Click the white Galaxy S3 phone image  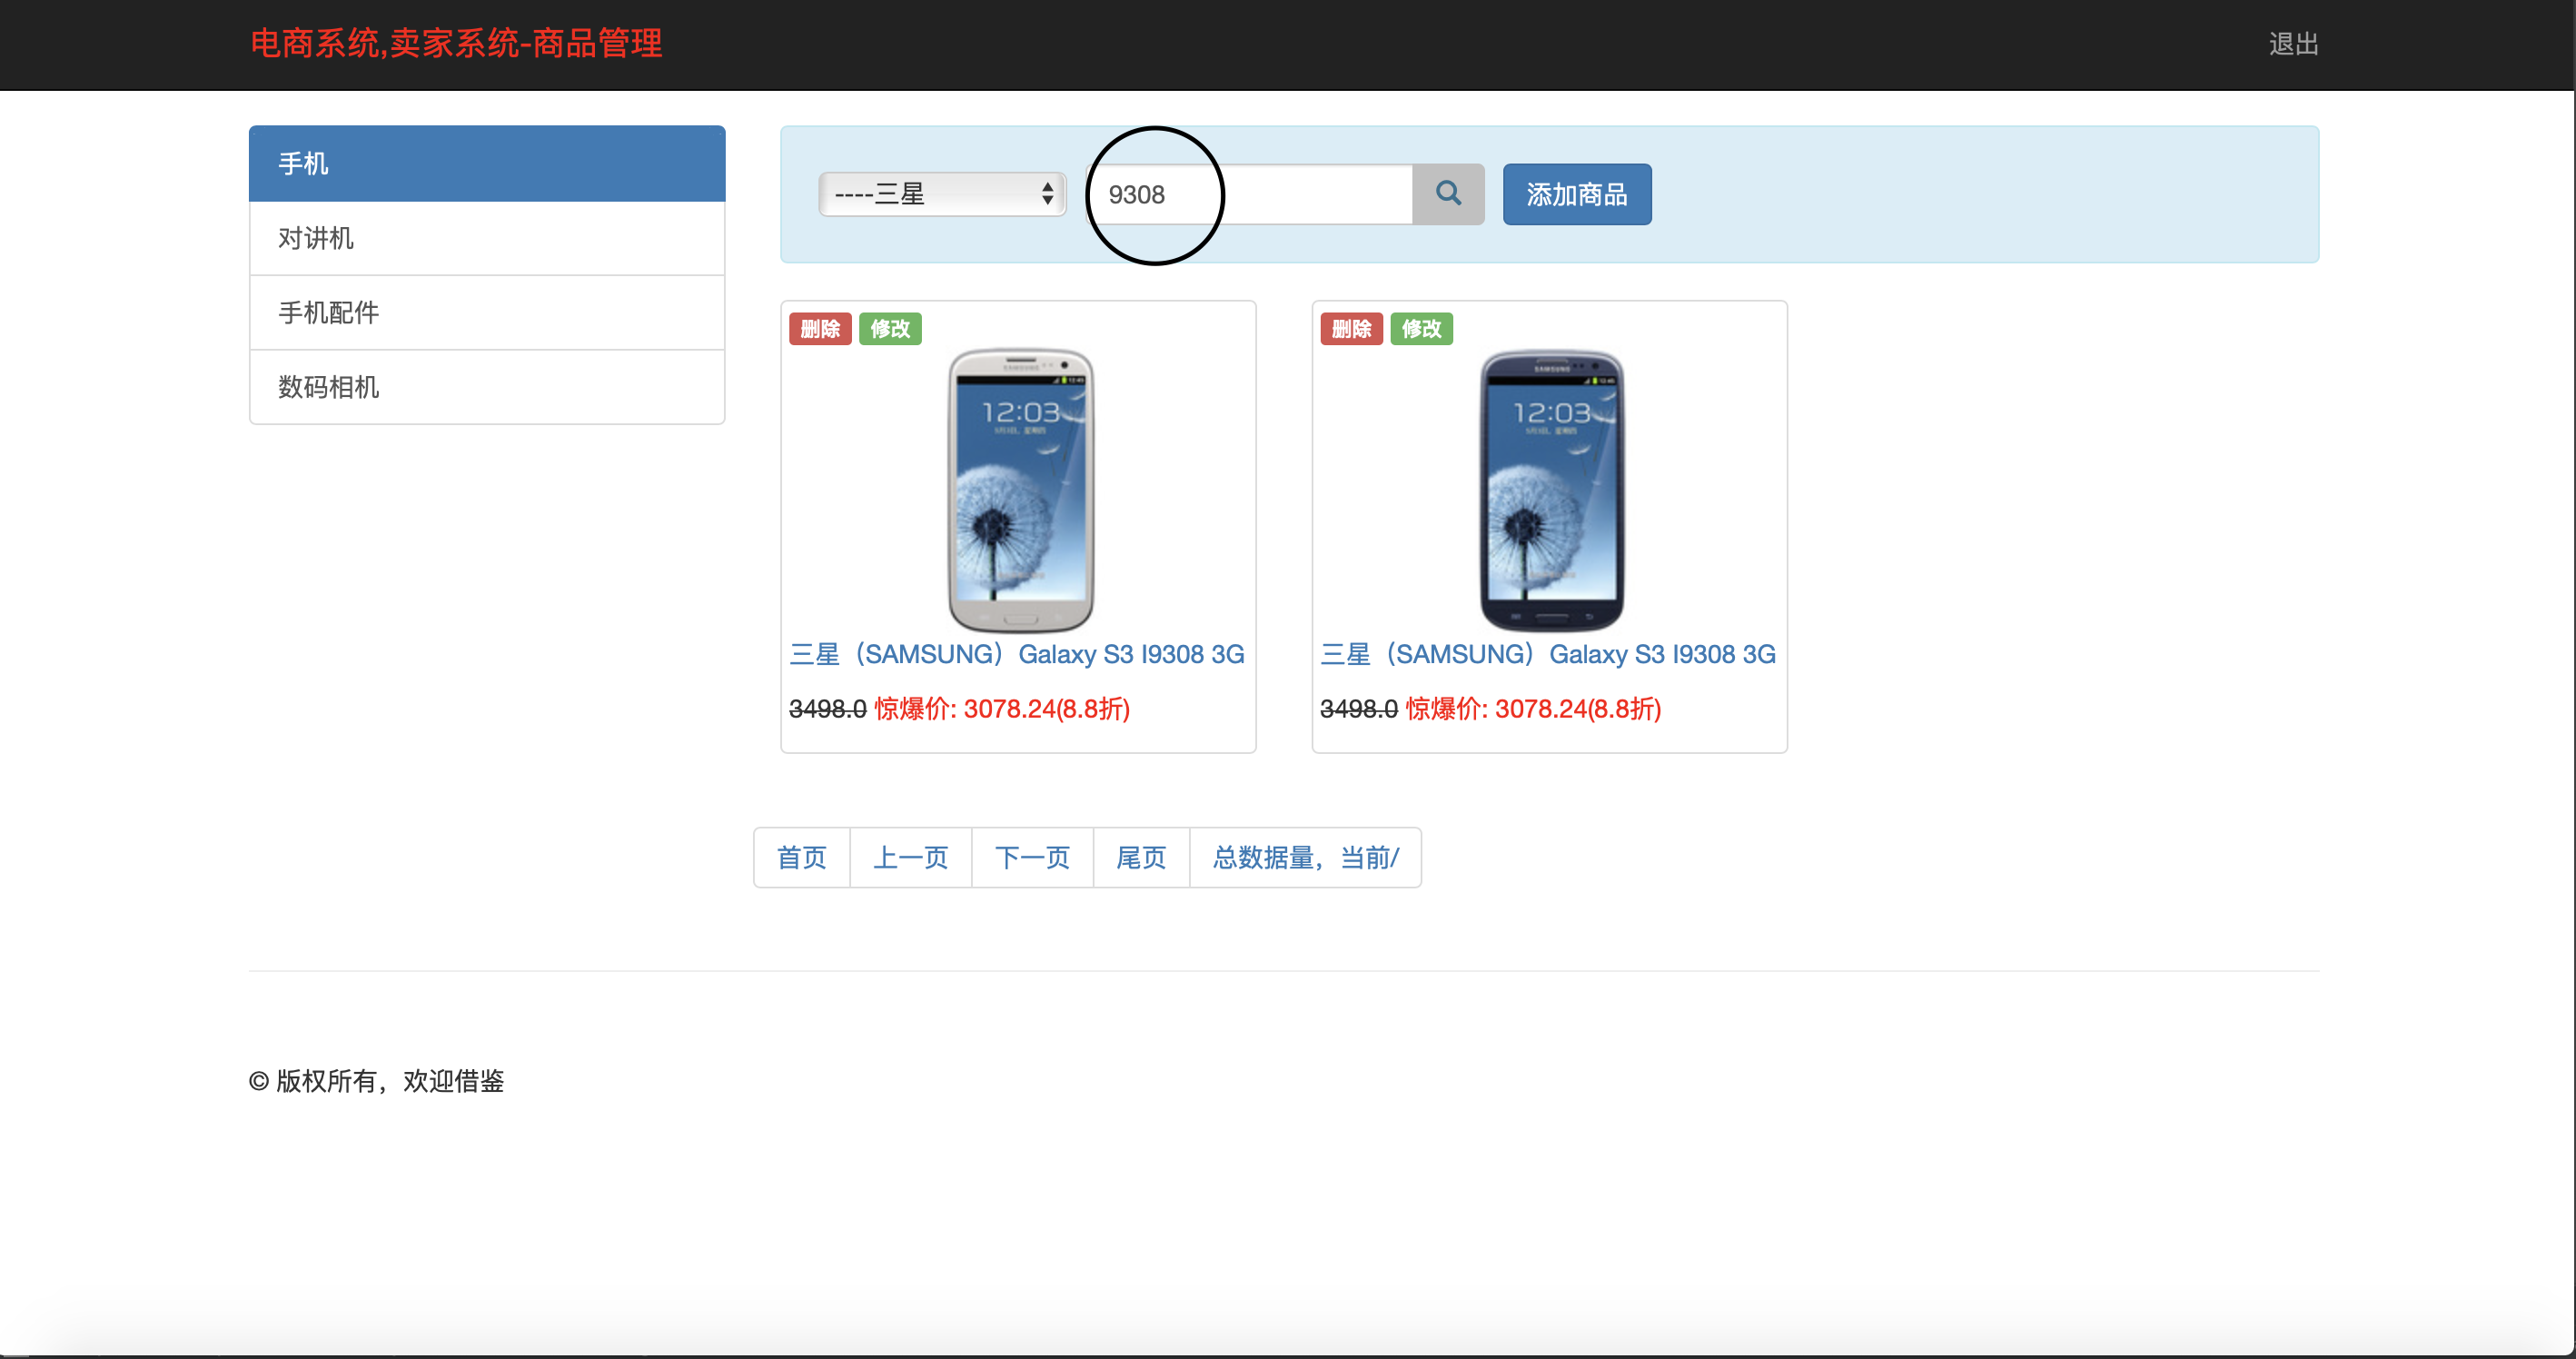click(1019, 490)
